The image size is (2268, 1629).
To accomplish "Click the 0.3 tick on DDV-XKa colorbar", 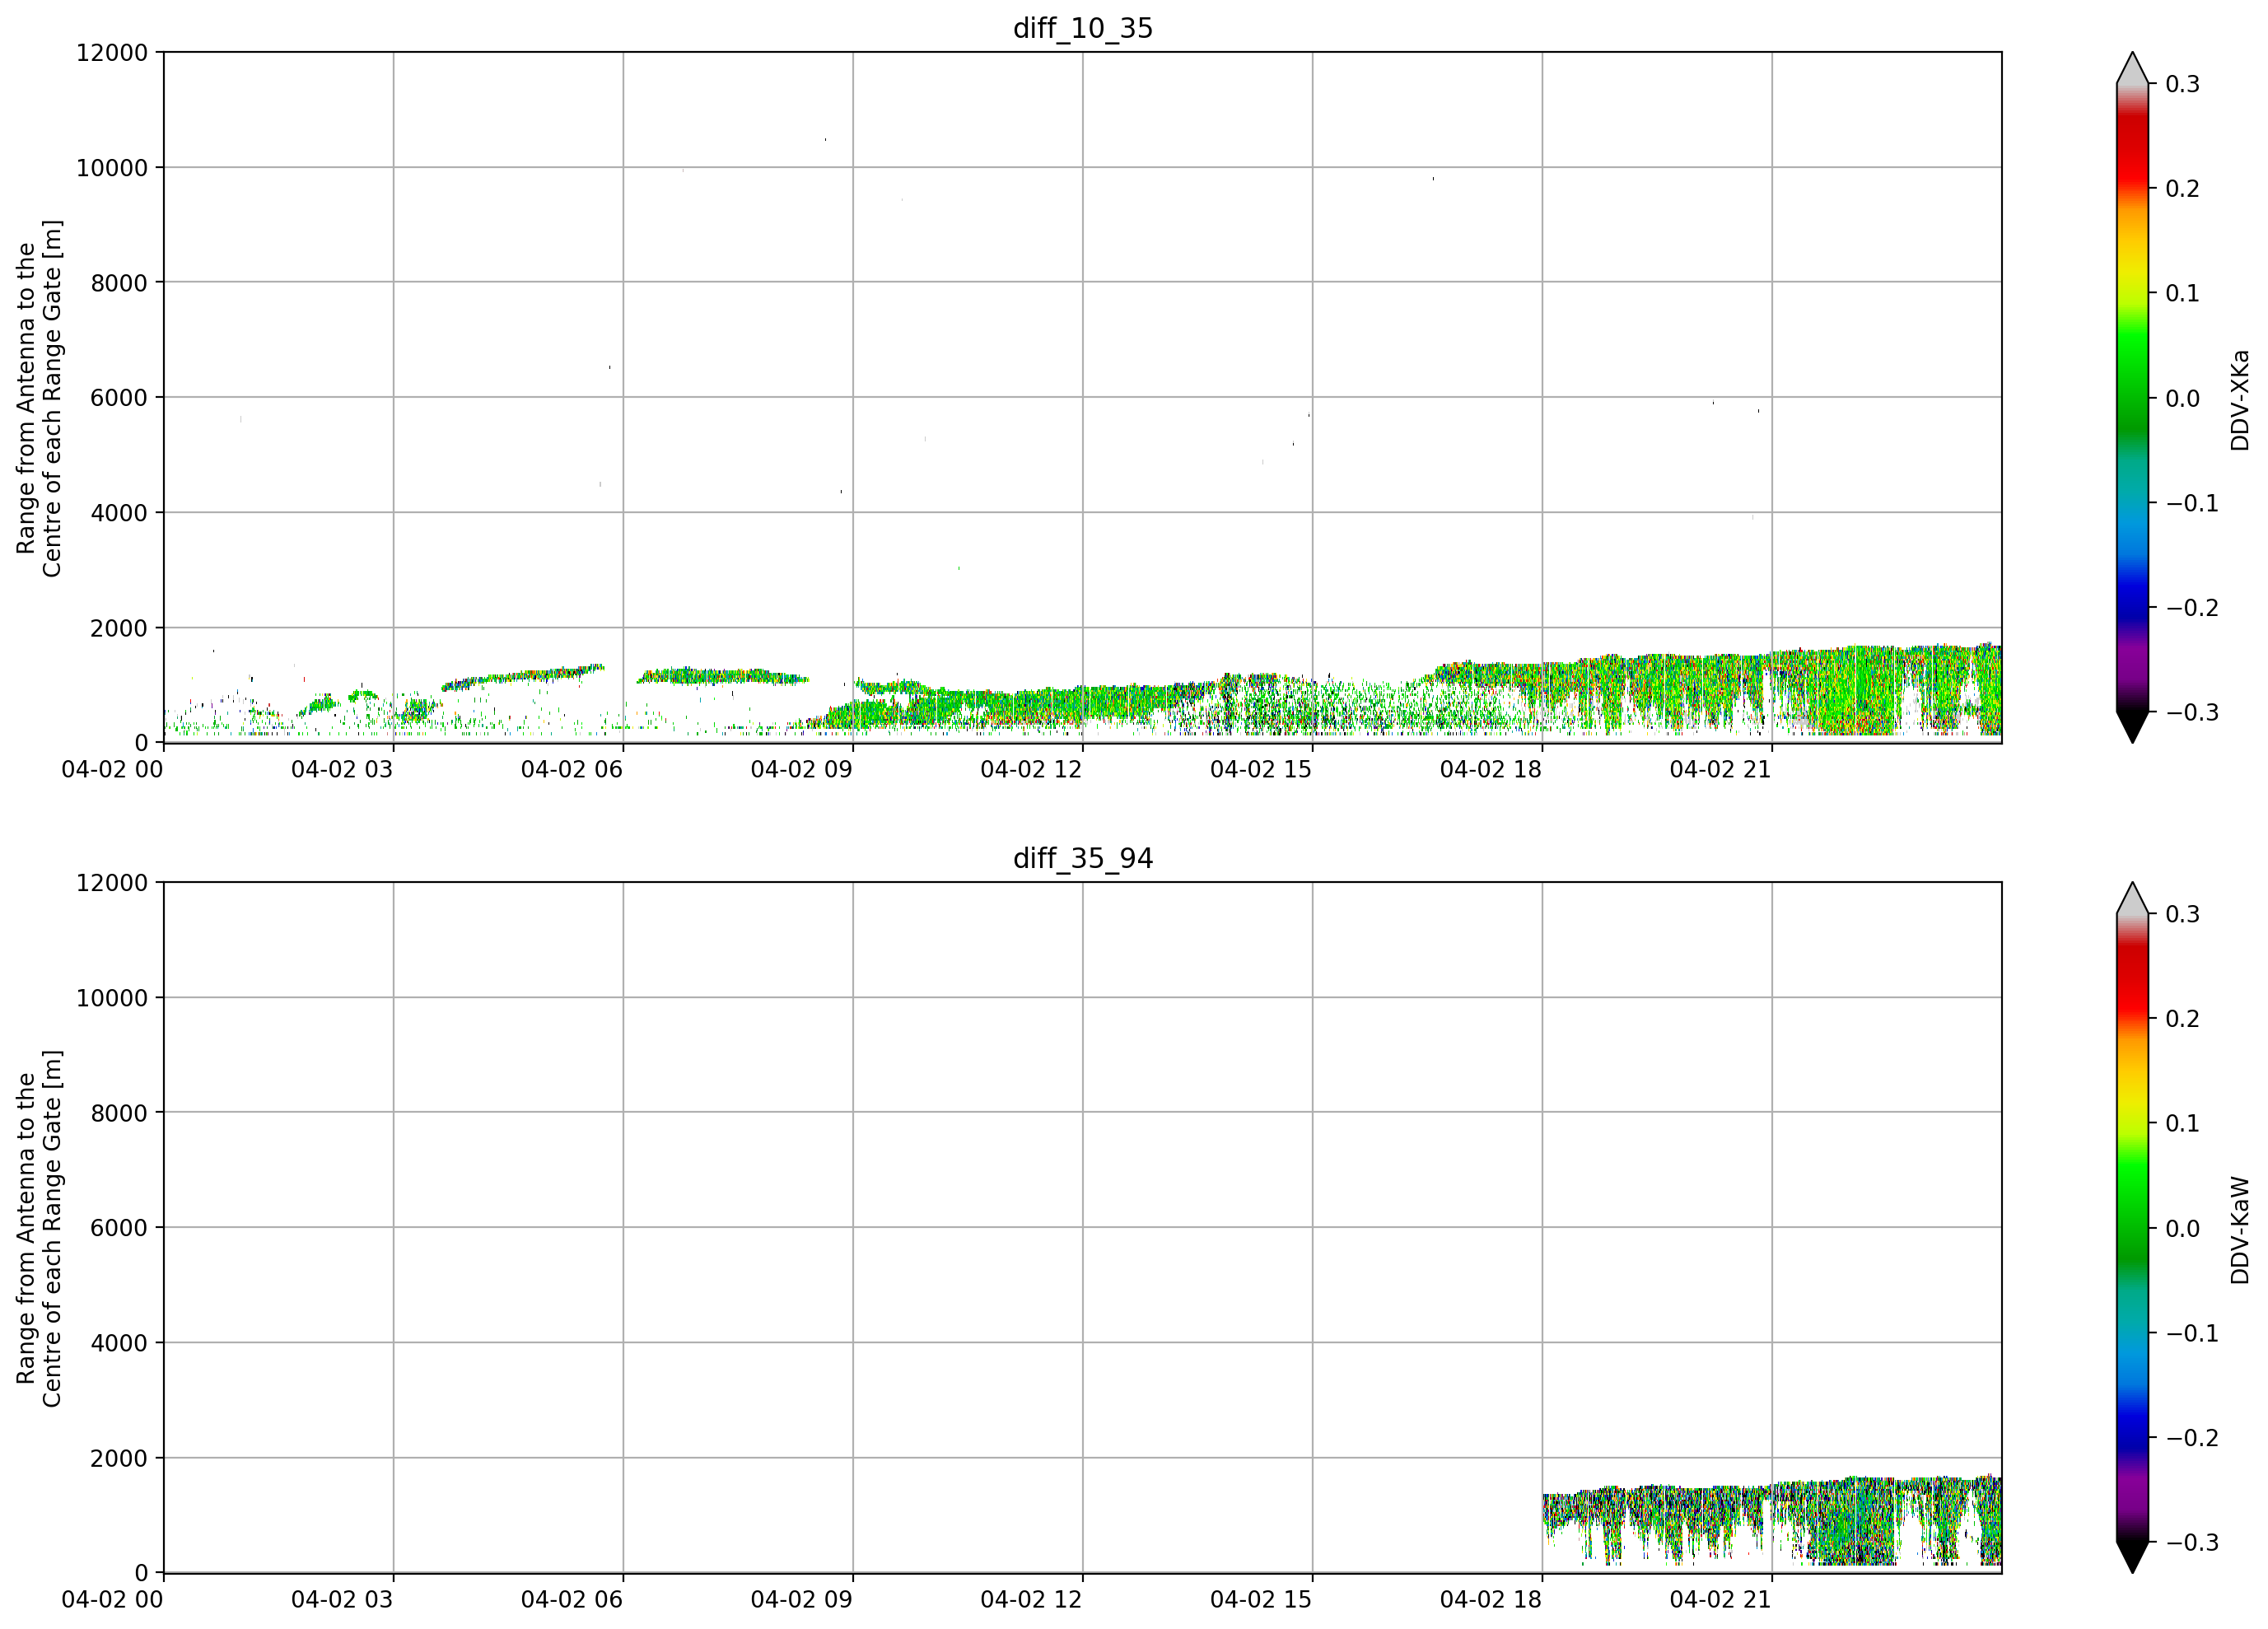I will click(x=2183, y=84).
